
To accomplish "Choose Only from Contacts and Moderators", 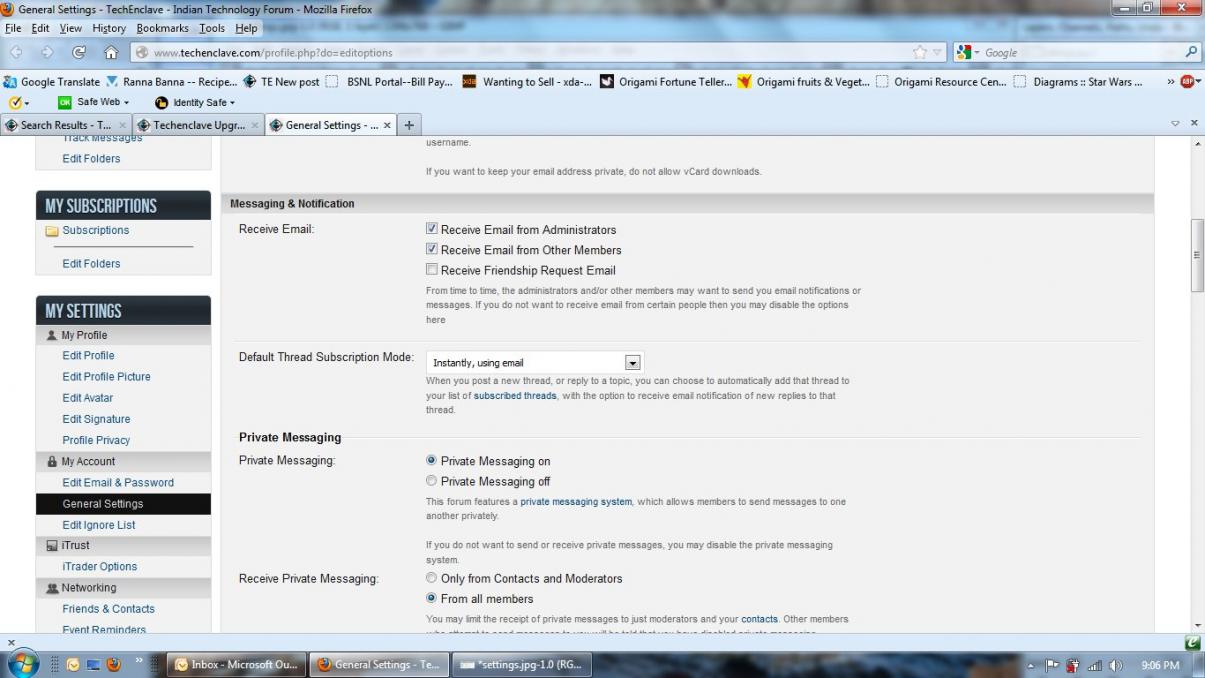I will point(432,578).
